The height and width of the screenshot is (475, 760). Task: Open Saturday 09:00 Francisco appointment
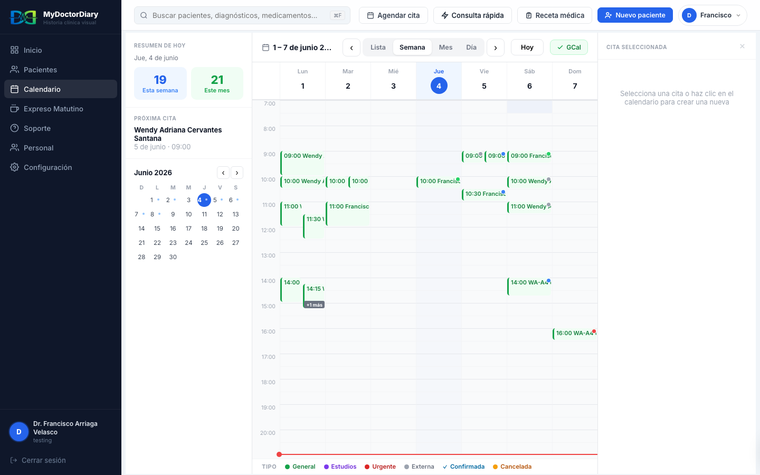pos(529,156)
